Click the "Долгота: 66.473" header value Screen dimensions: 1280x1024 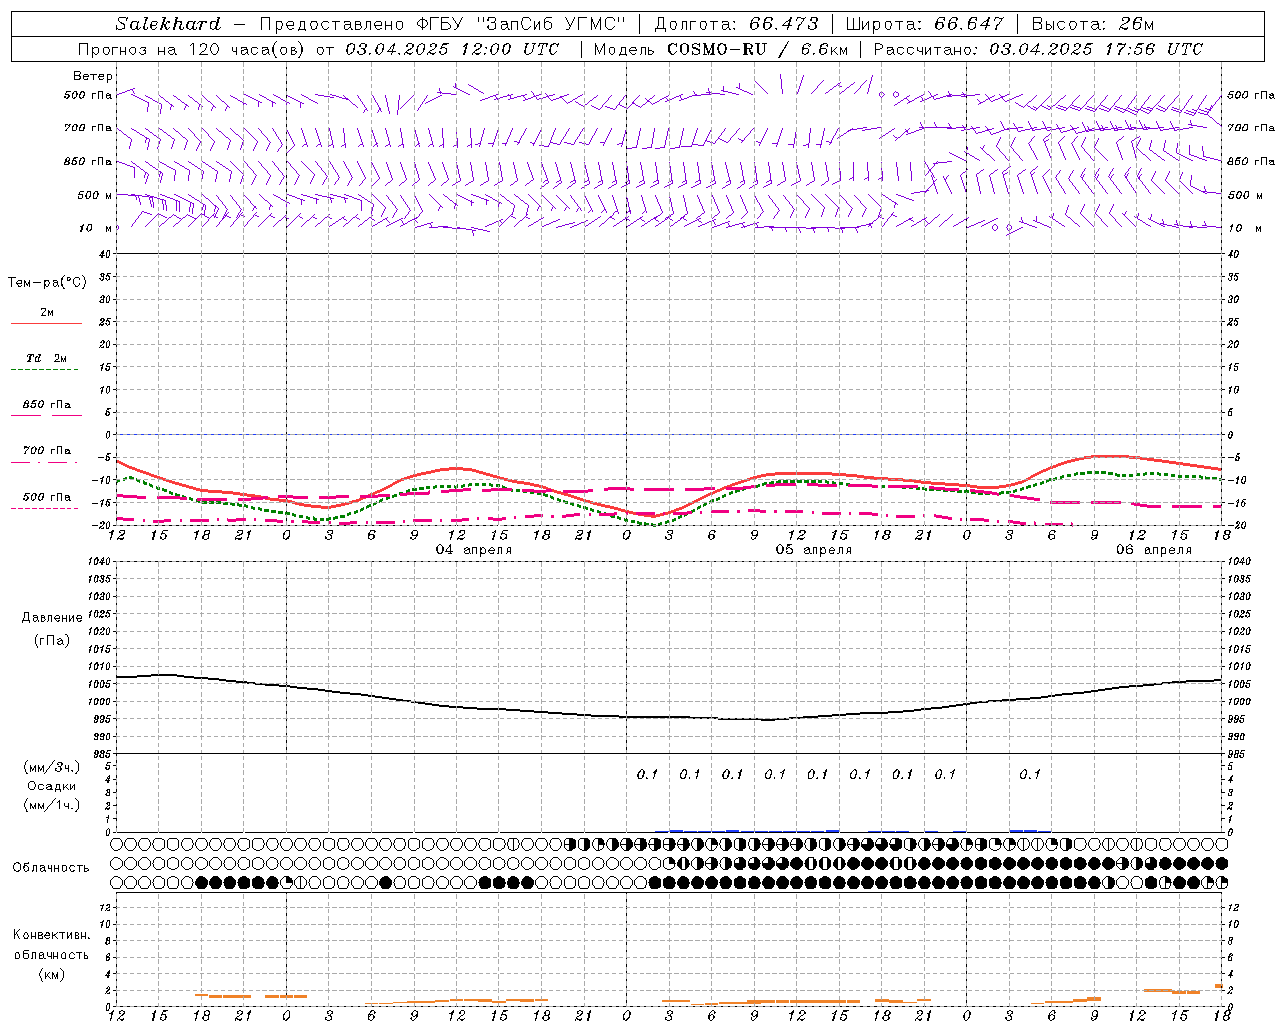(x=736, y=24)
